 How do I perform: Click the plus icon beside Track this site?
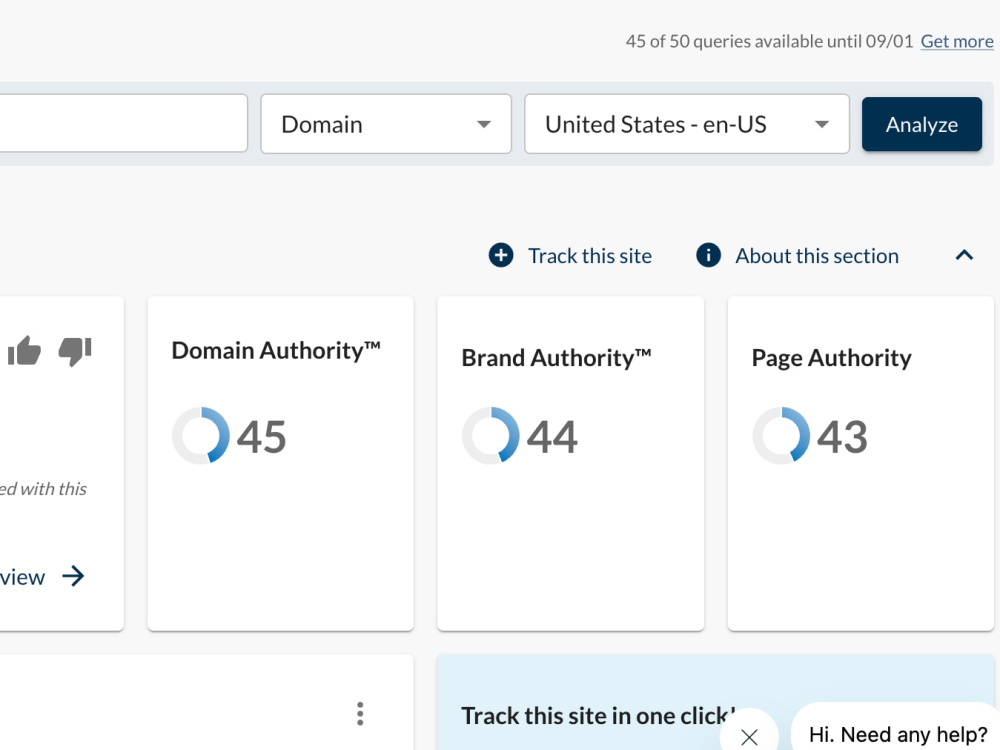coord(501,256)
